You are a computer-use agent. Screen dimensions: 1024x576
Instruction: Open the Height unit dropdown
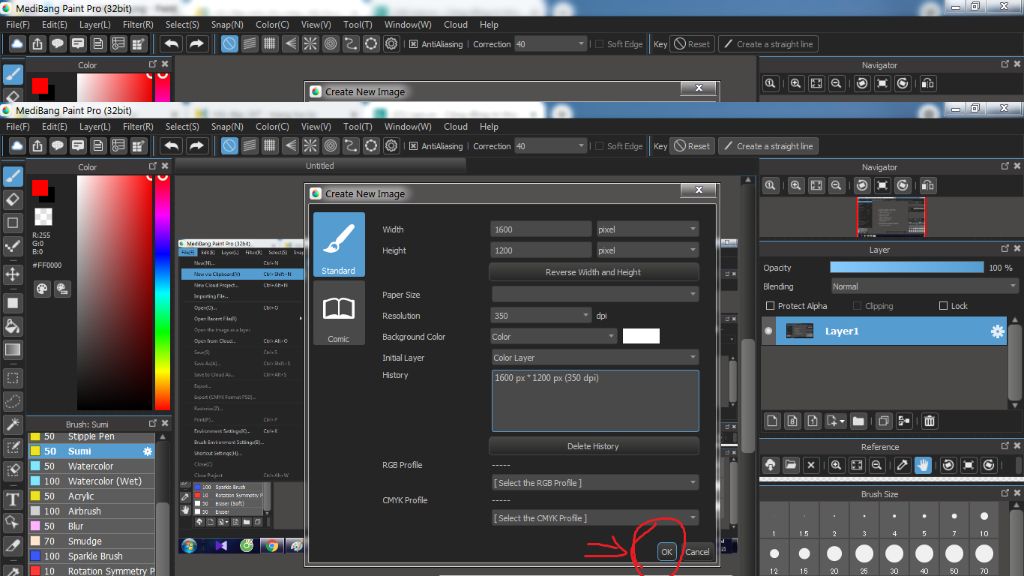coord(647,250)
